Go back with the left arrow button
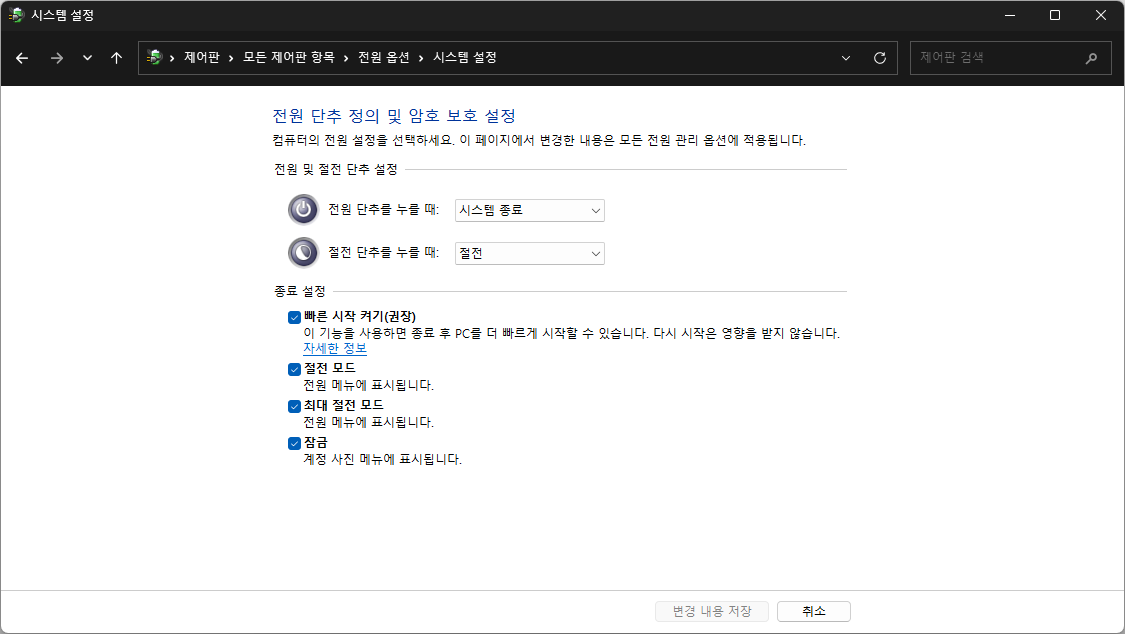The width and height of the screenshot is (1125, 634). click(x=22, y=58)
